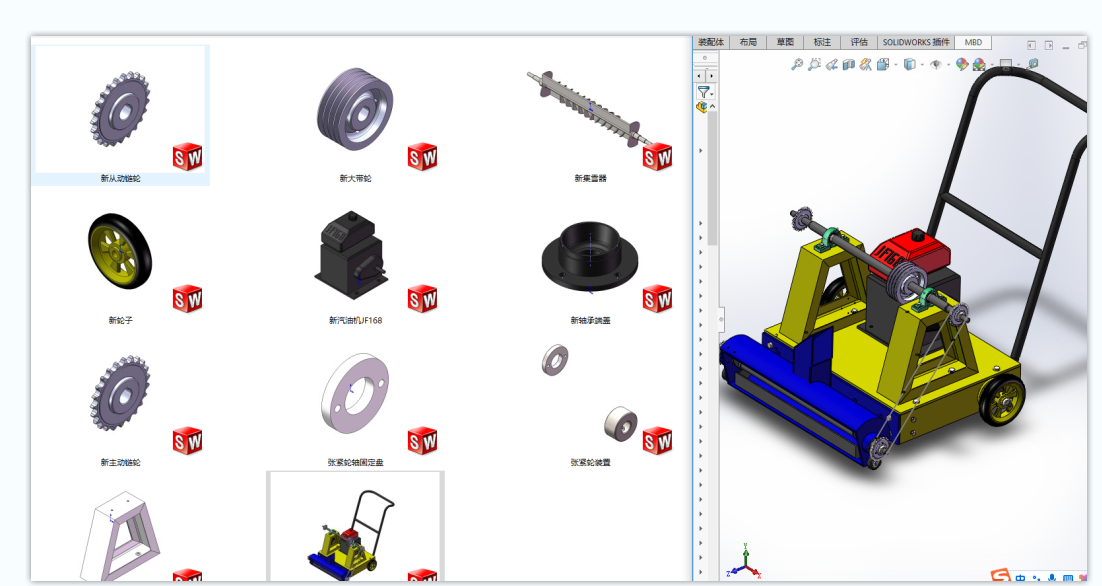1102x586 pixels.
Task: Open View Settings dropdown arrow
Action: pos(1018,65)
